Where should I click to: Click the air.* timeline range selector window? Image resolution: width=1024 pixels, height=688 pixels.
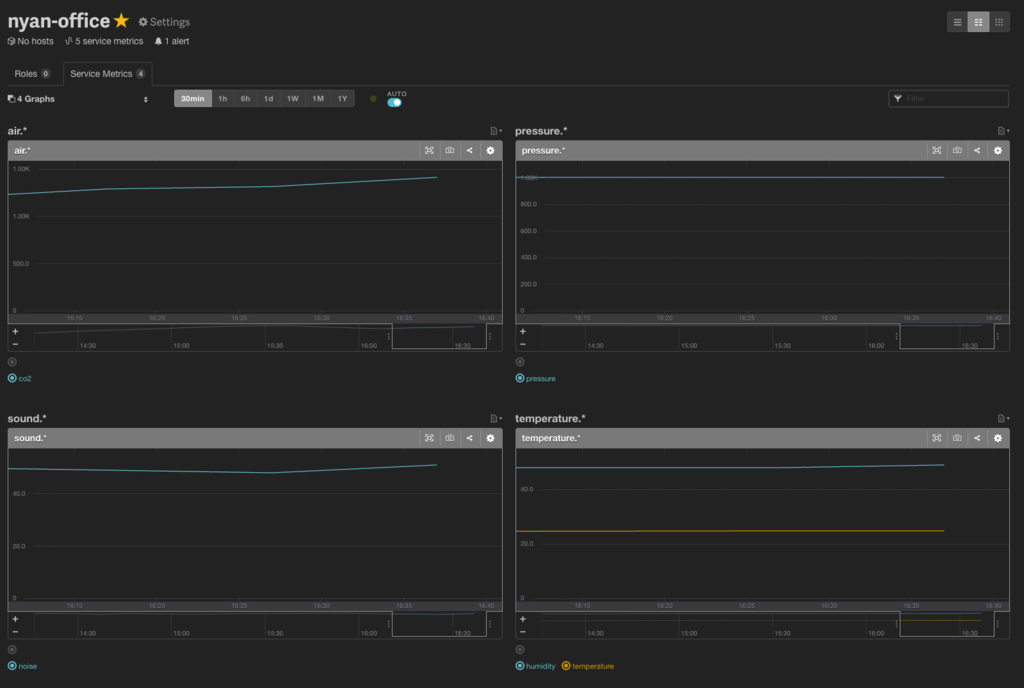(440, 336)
